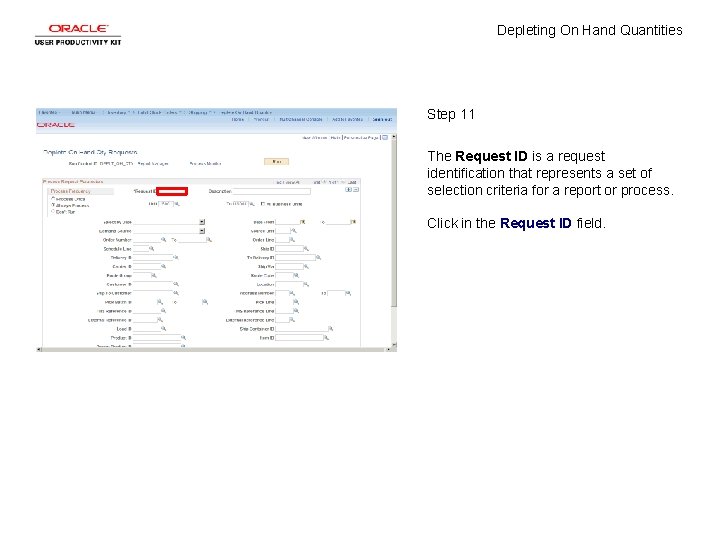Check the All Business Units checkbox
The height and width of the screenshot is (540, 720).
[263, 204]
